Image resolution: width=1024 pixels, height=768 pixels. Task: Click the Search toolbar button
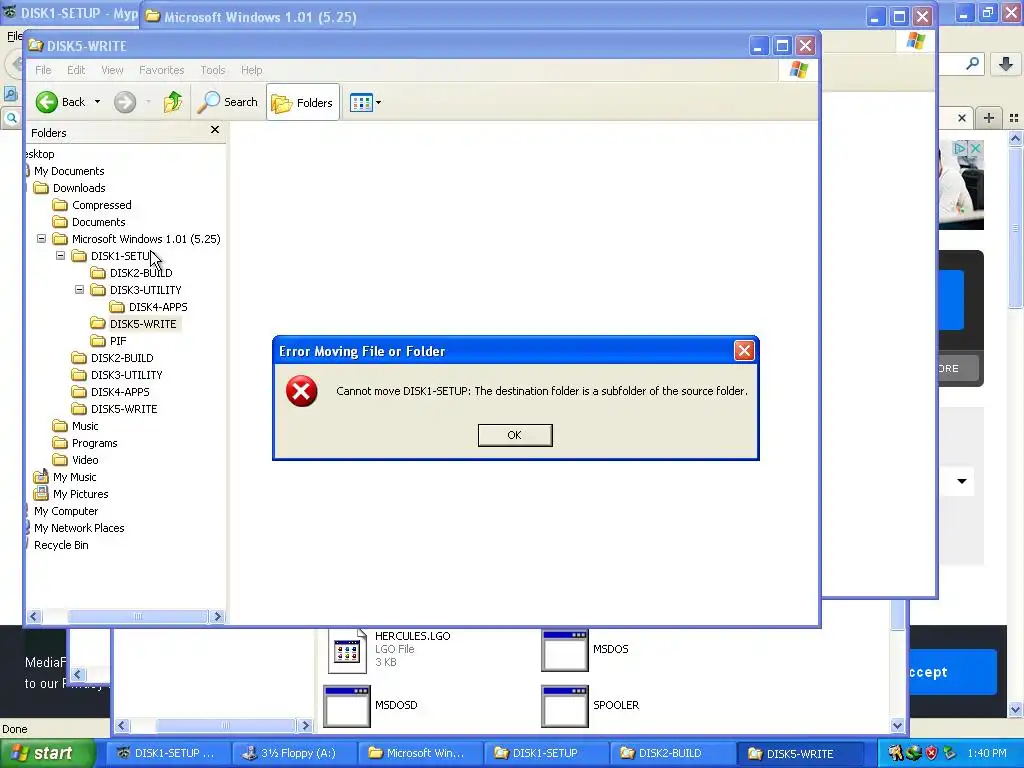228,102
